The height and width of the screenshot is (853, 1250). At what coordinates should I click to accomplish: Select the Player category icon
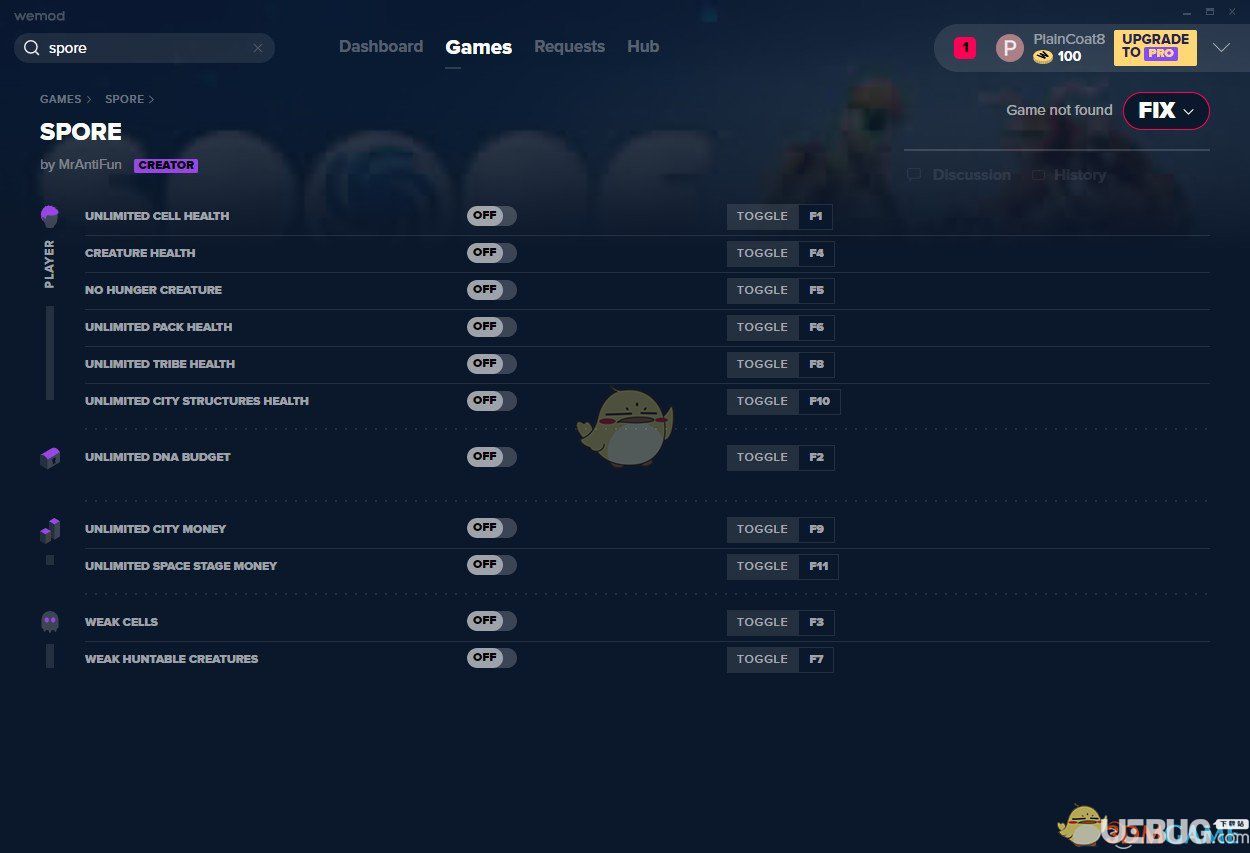click(49, 215)
